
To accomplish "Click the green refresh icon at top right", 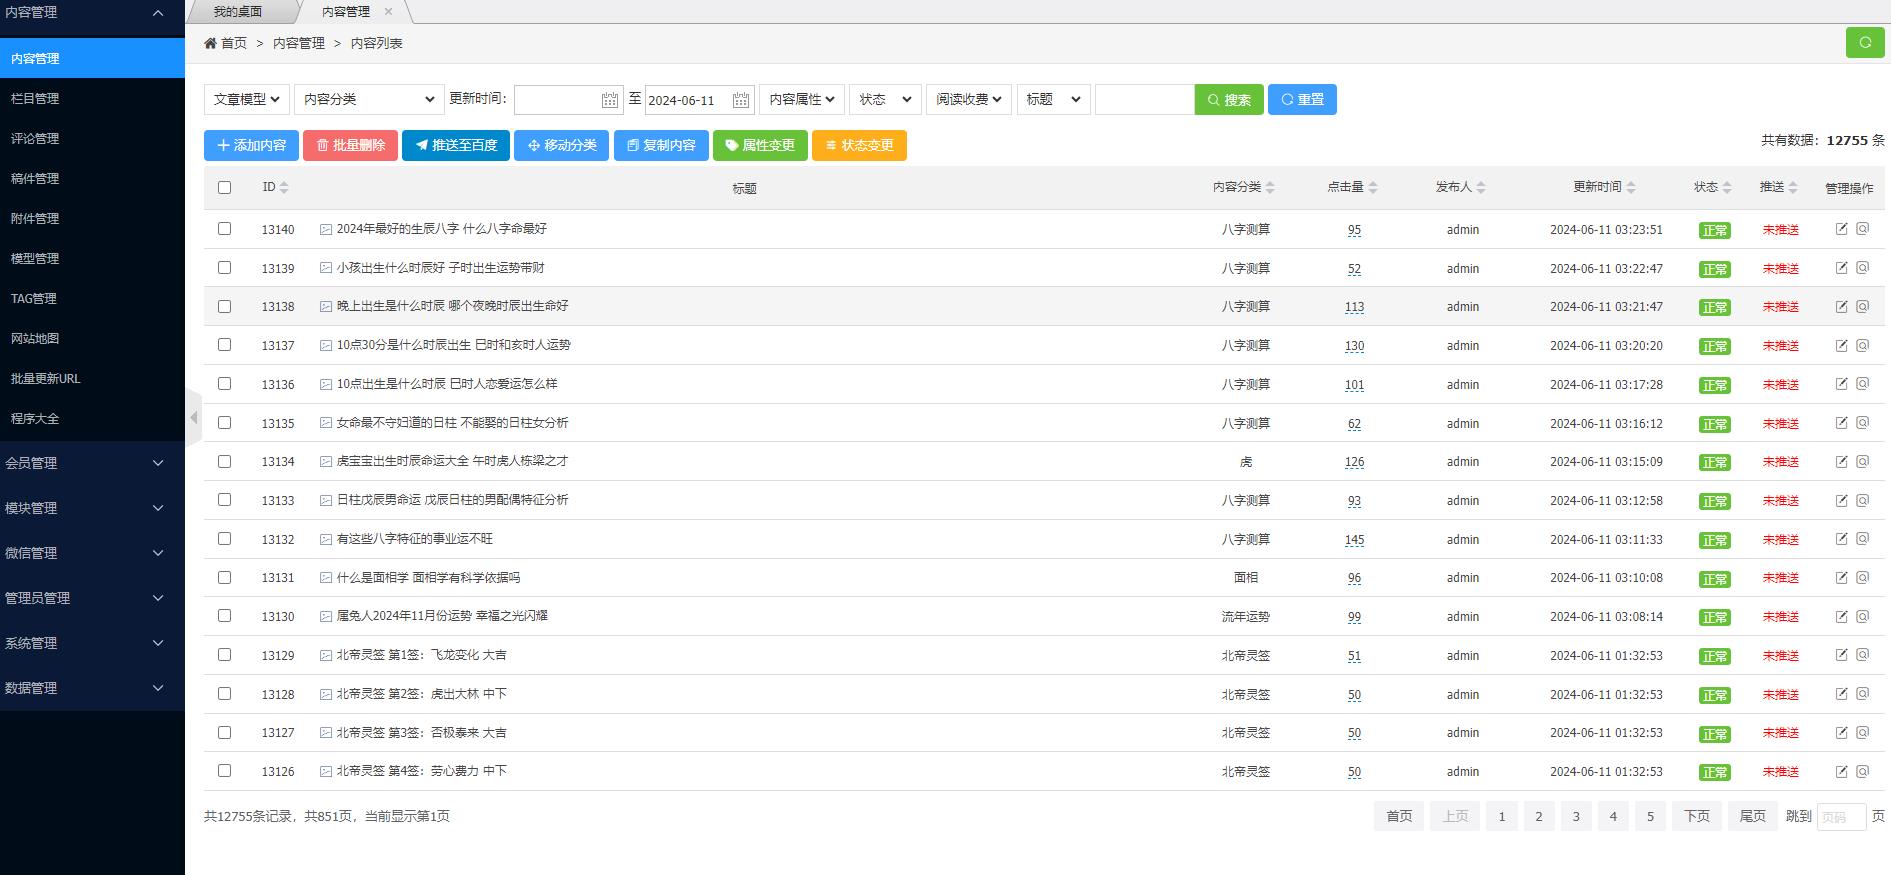I will tap(1864, 42).
